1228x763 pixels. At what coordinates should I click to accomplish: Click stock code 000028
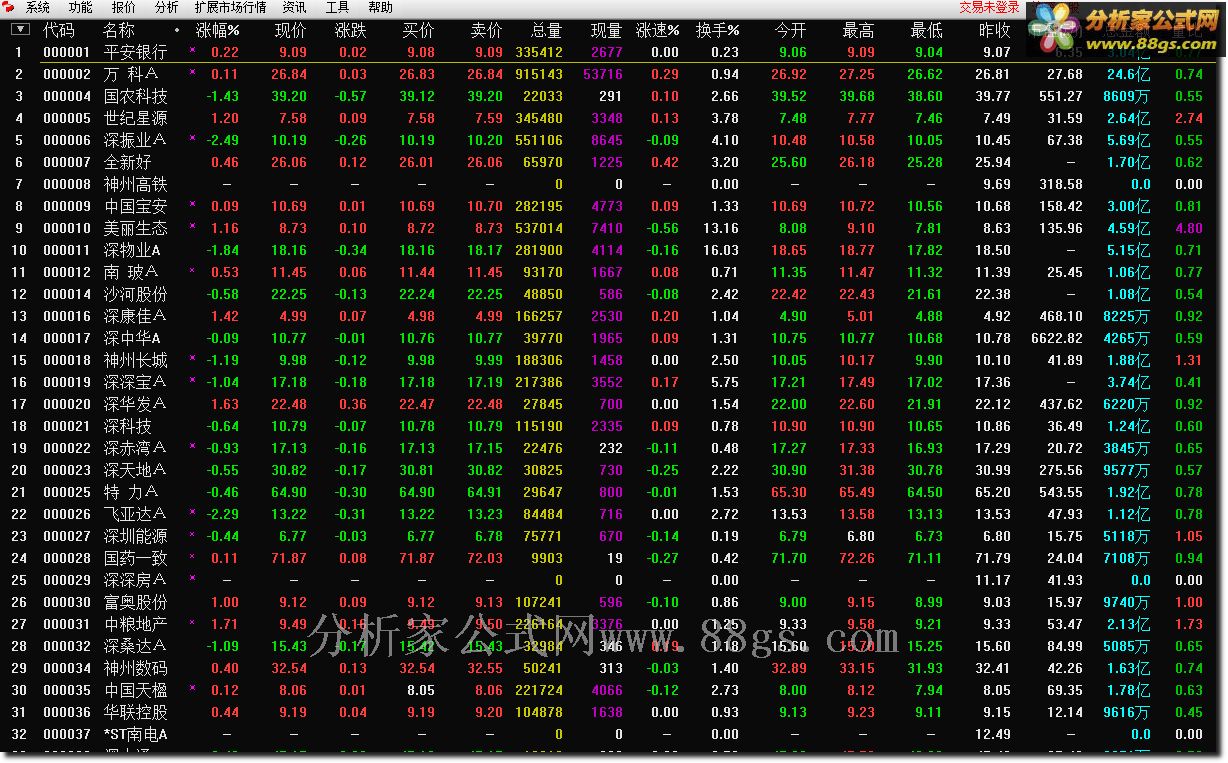coord(67,558)
